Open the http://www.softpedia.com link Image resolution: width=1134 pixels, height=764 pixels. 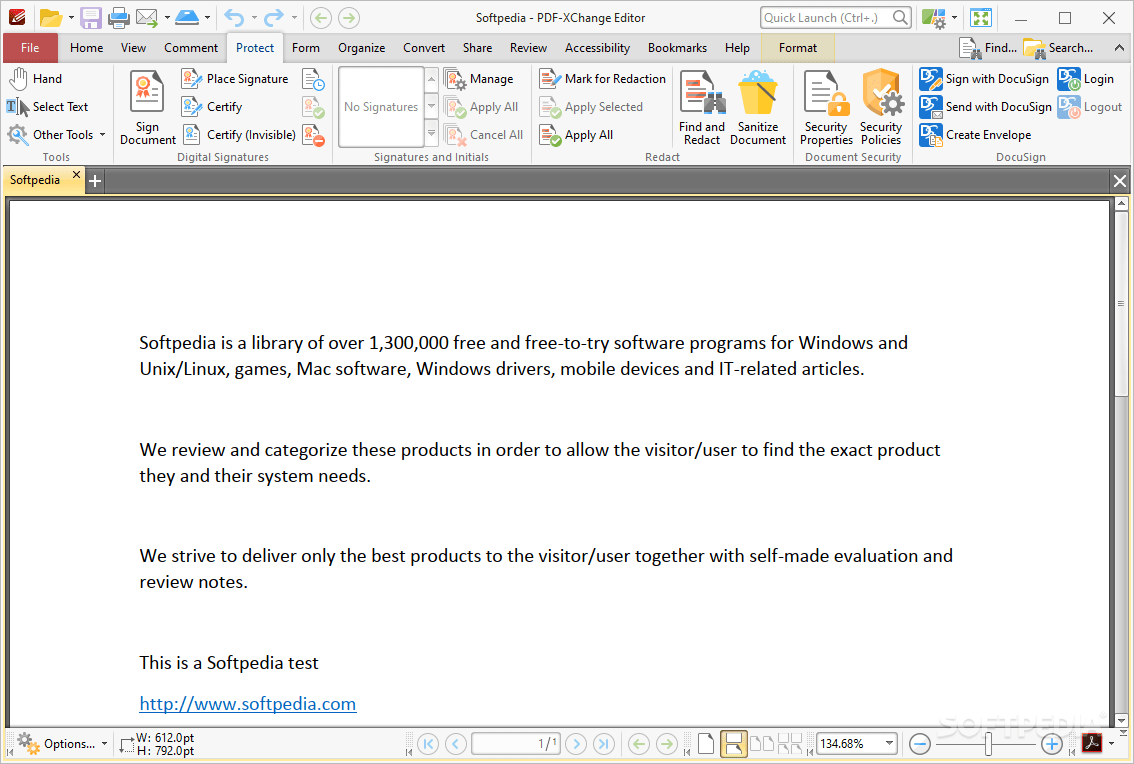coord(247,704)
